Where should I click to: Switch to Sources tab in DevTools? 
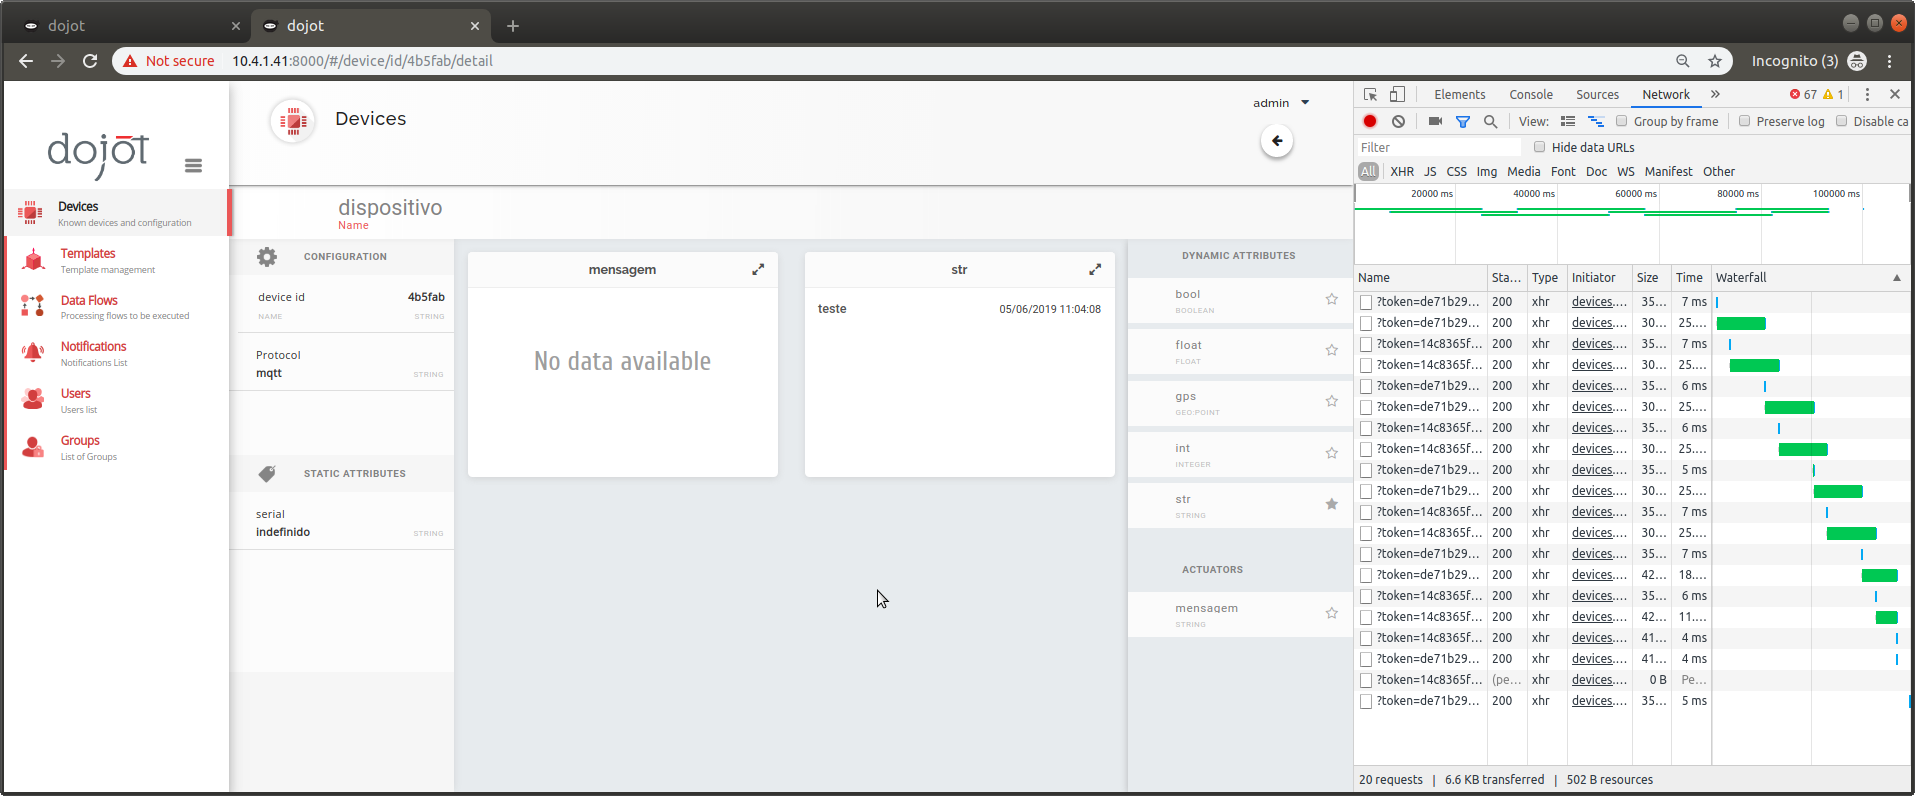point(1597,94)
